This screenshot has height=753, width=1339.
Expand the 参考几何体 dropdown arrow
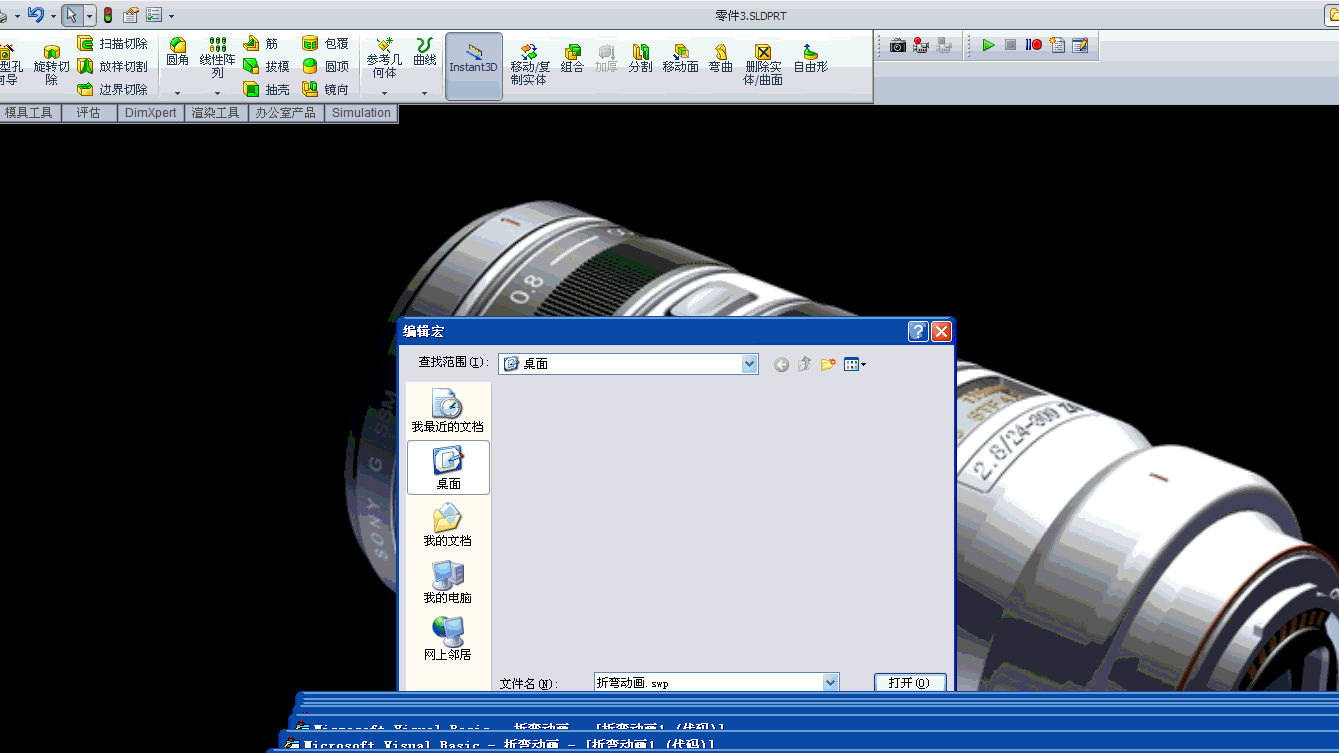[x=384, y=93]
